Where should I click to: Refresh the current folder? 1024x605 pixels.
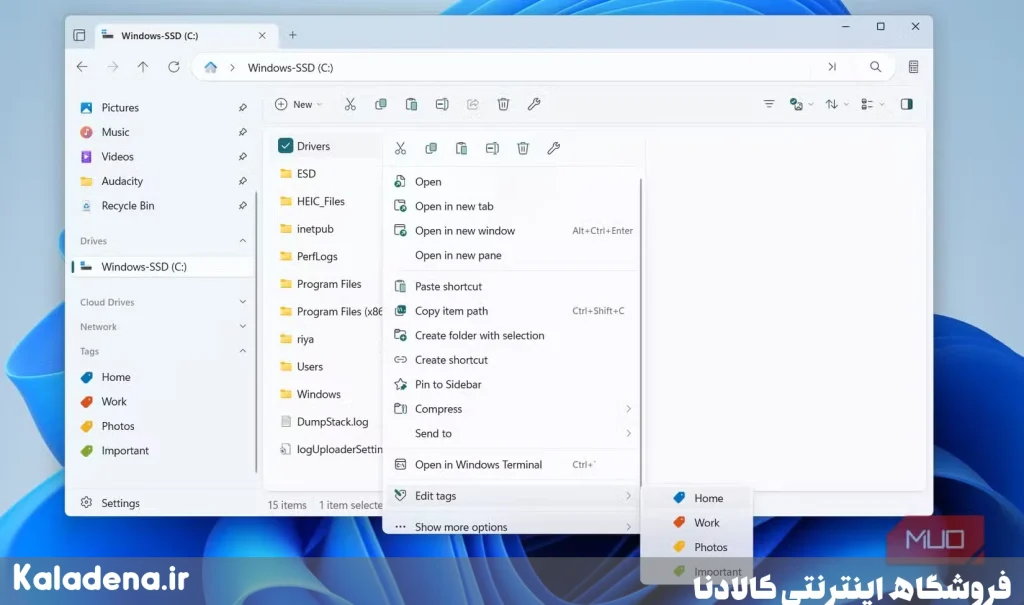pos(174,67)
